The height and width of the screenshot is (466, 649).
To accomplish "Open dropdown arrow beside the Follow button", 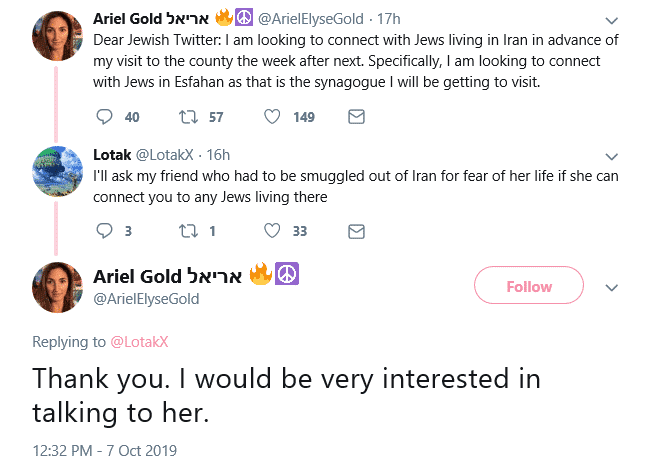I will (612, 287).
